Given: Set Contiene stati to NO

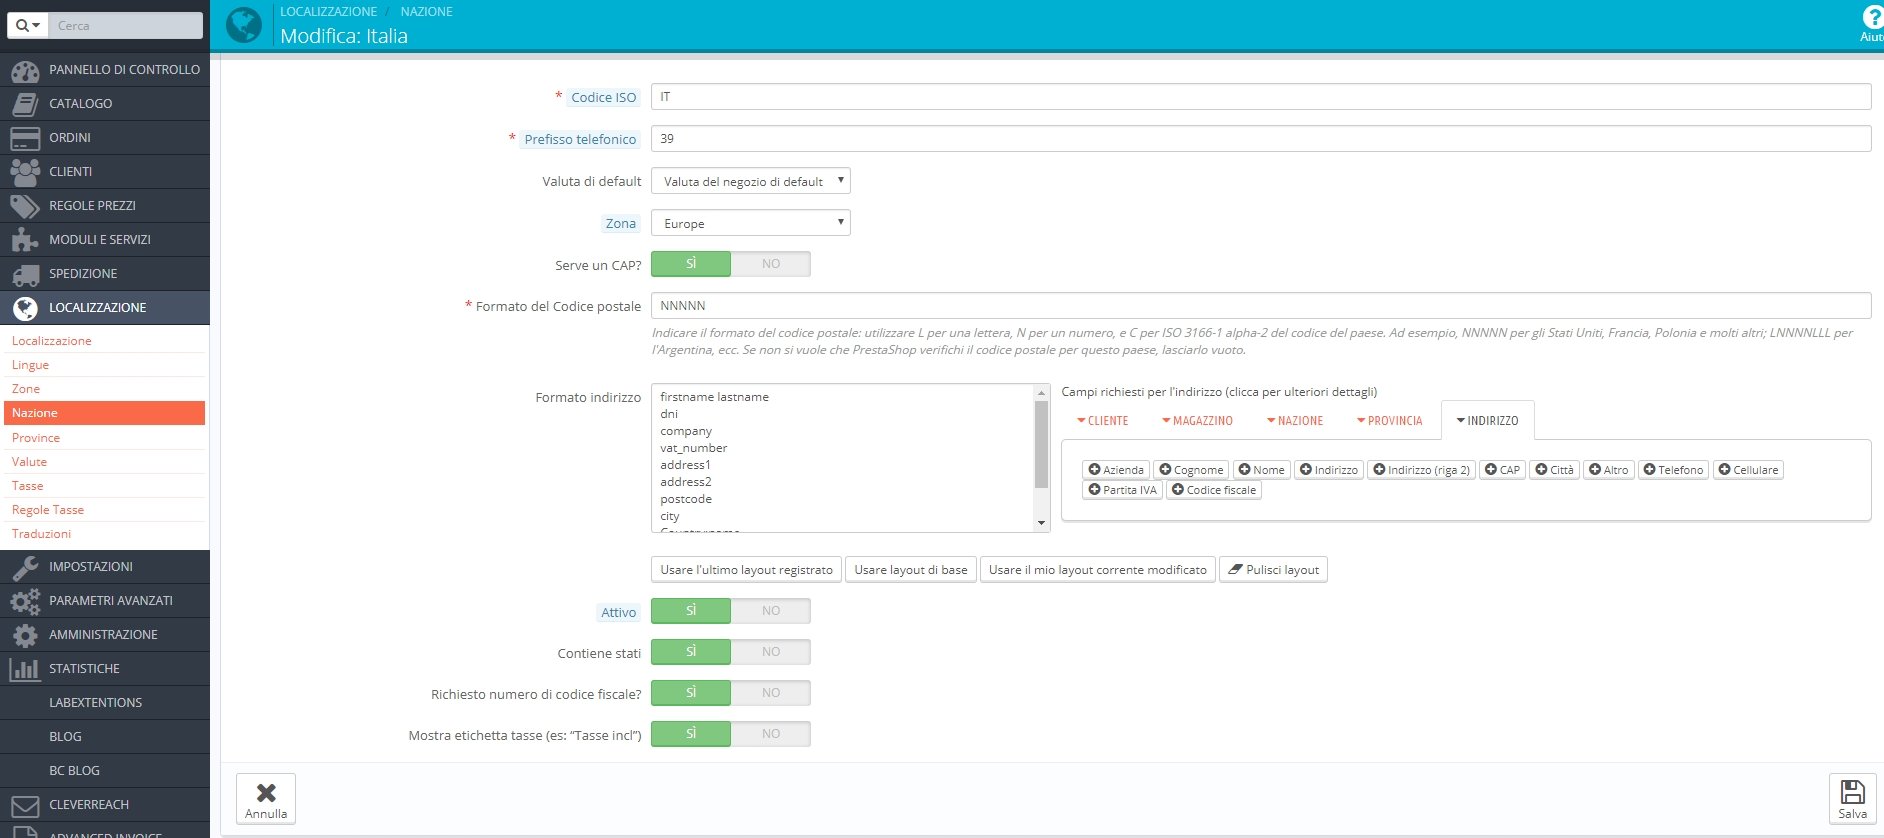Looking at the screenshot, I should (x=771, y=652).
